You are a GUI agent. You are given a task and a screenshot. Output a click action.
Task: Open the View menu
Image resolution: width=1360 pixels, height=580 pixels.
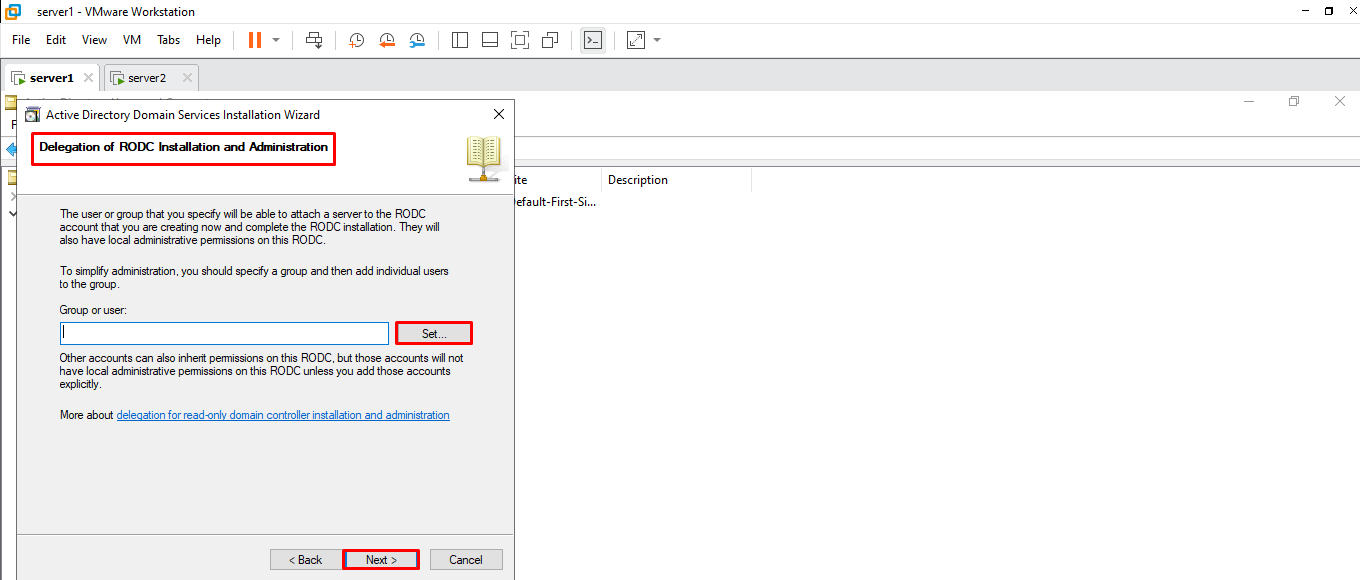94,40
